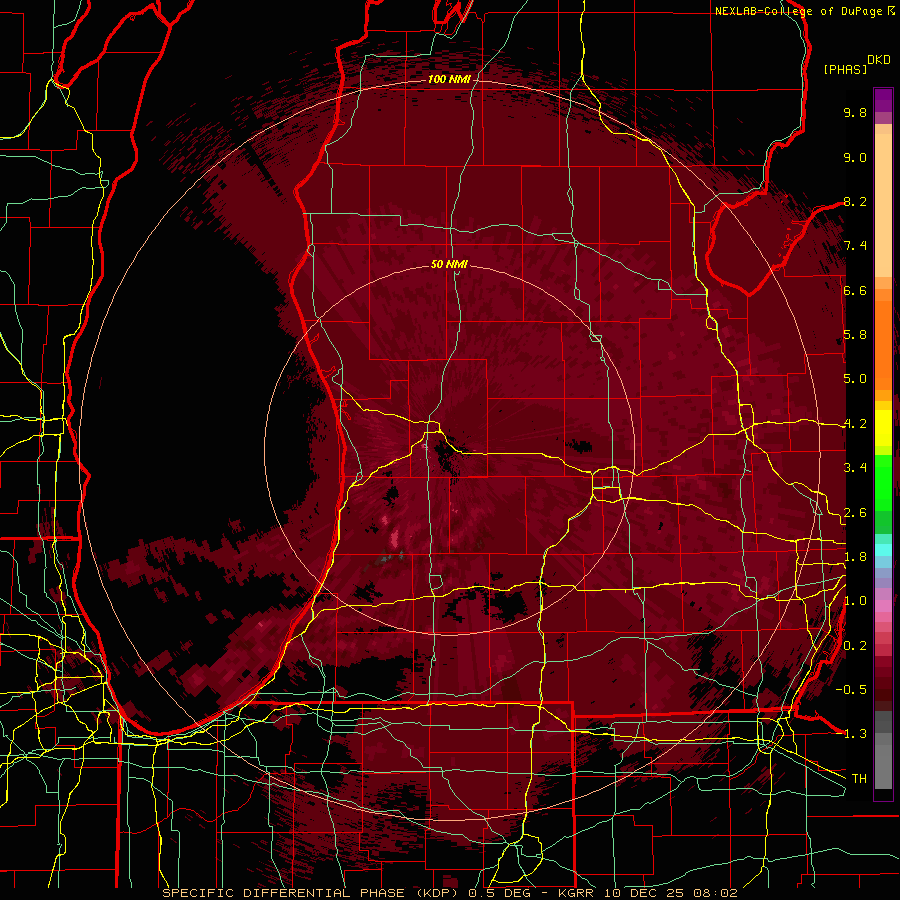Click the 50 NMI range ring label
900x900 pixels.
pos(449,264)
